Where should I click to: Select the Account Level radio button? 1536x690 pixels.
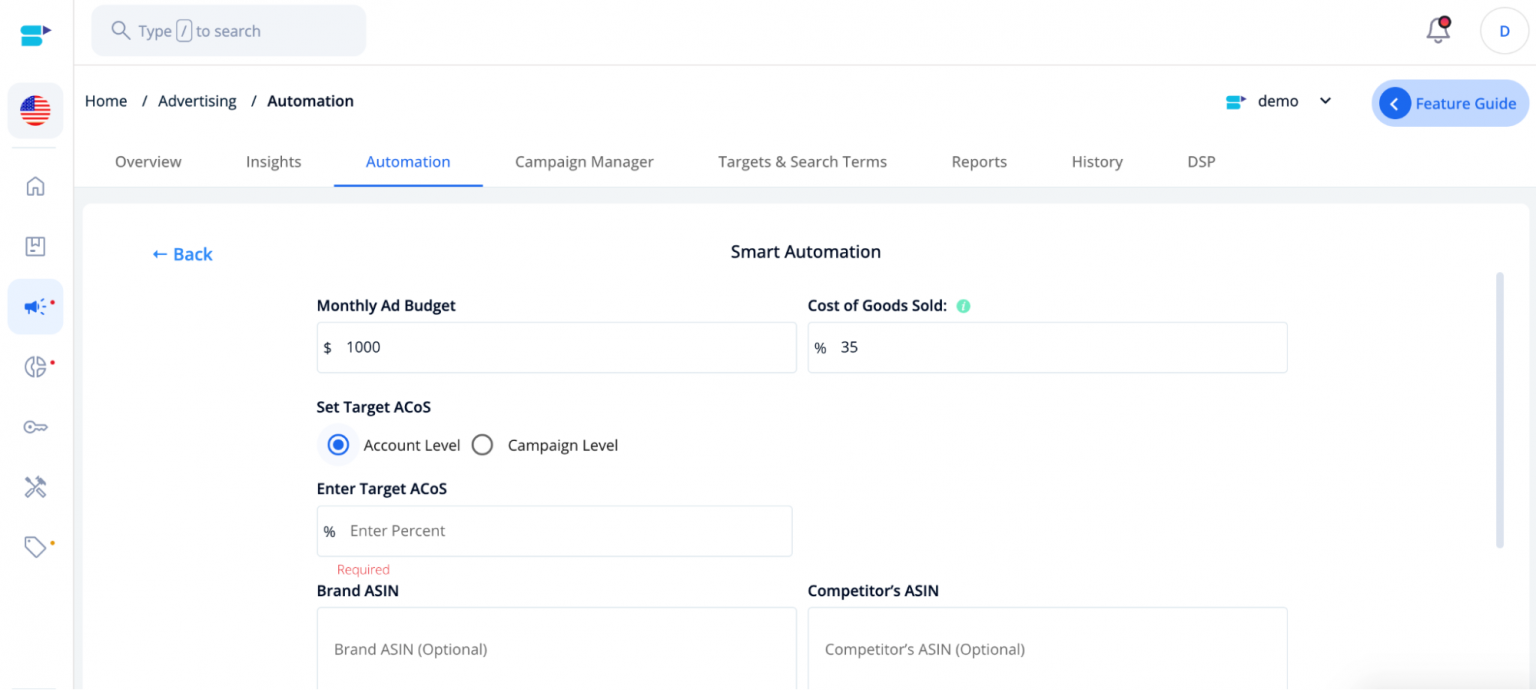click(337, 444)
